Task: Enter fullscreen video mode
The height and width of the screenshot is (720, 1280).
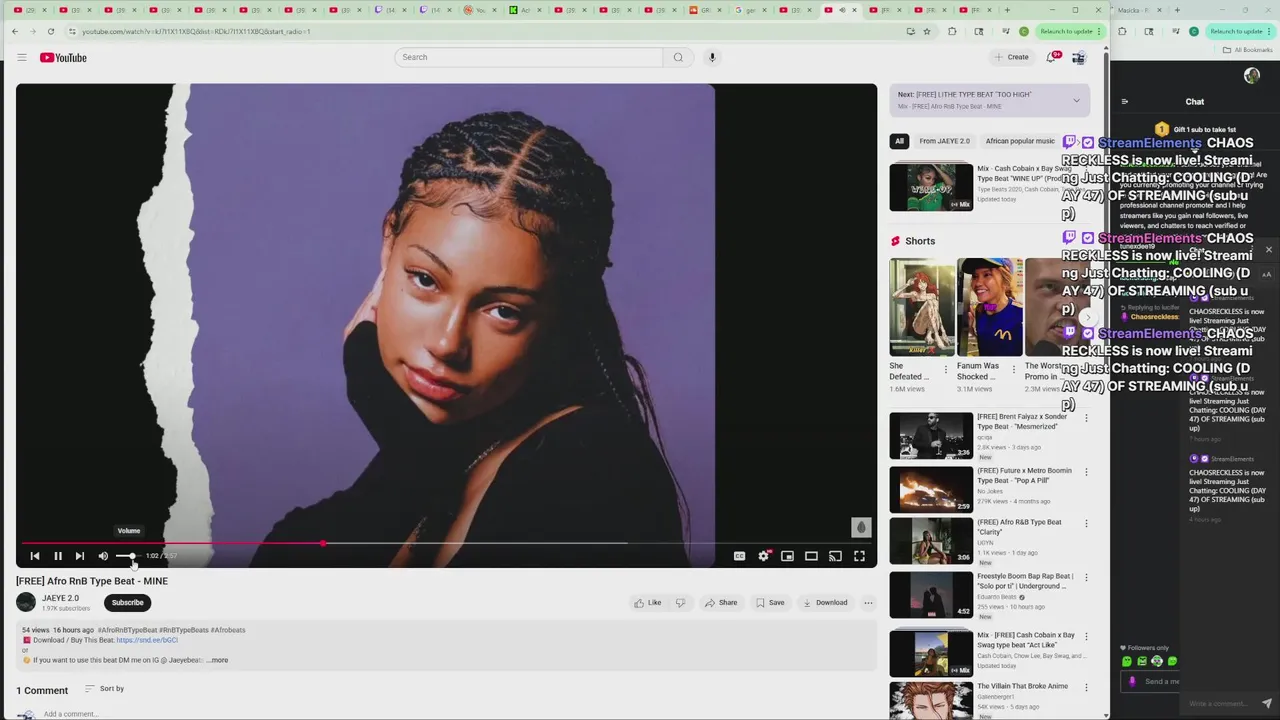Action: (859, 556)
